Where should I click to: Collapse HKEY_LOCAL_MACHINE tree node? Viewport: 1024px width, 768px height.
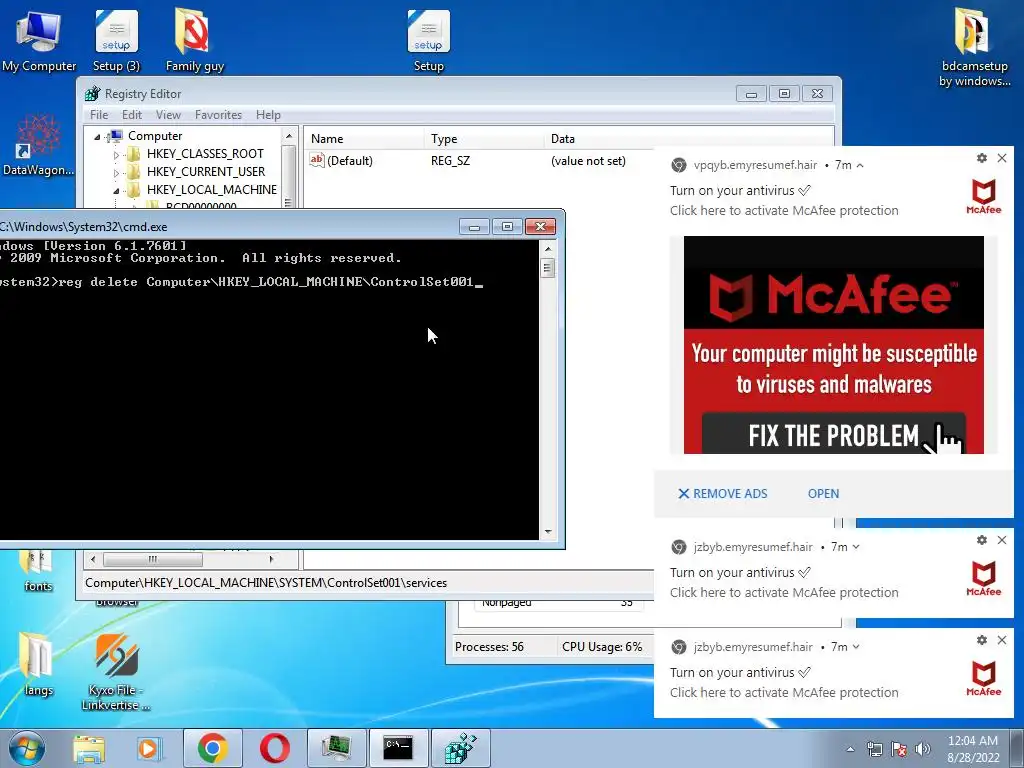pos(116,191)
